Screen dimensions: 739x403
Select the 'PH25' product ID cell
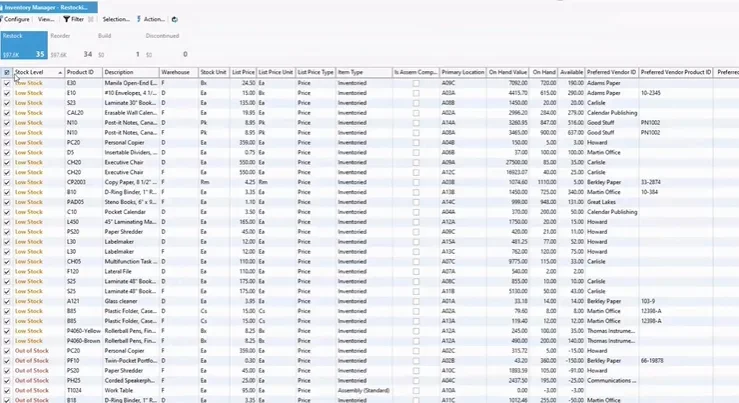83,380
